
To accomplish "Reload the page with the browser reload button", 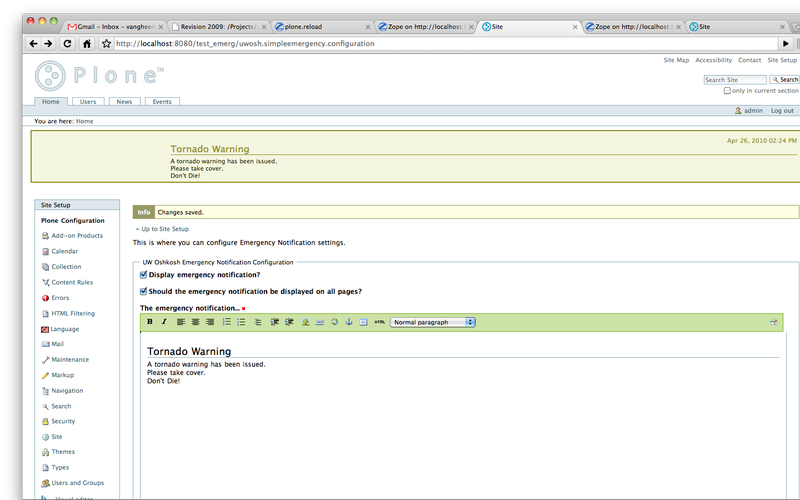I will pos(67,44).
